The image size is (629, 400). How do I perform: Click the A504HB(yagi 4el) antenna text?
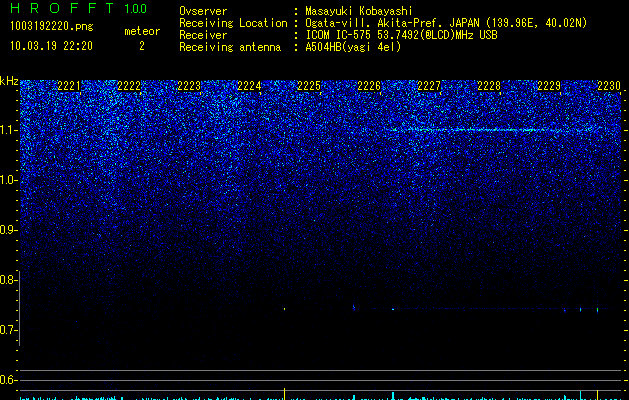[x=353, y=47]
